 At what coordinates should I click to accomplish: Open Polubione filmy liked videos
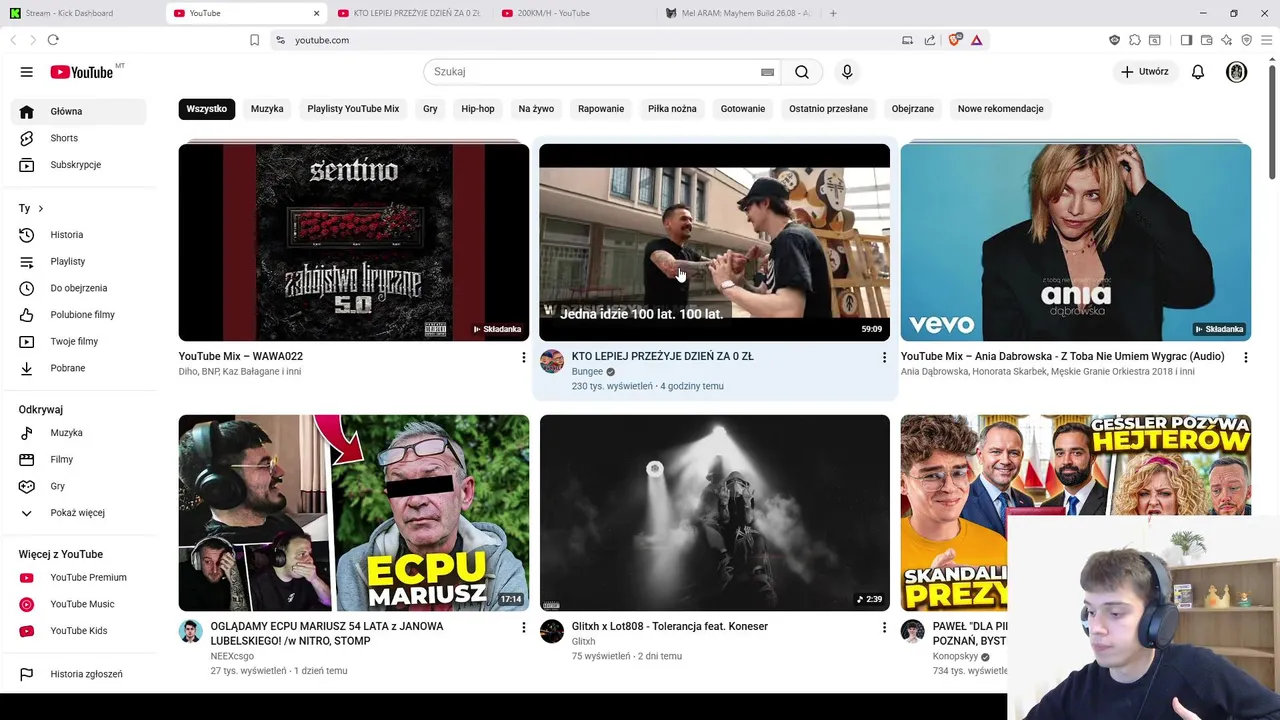tap(78, 315)
